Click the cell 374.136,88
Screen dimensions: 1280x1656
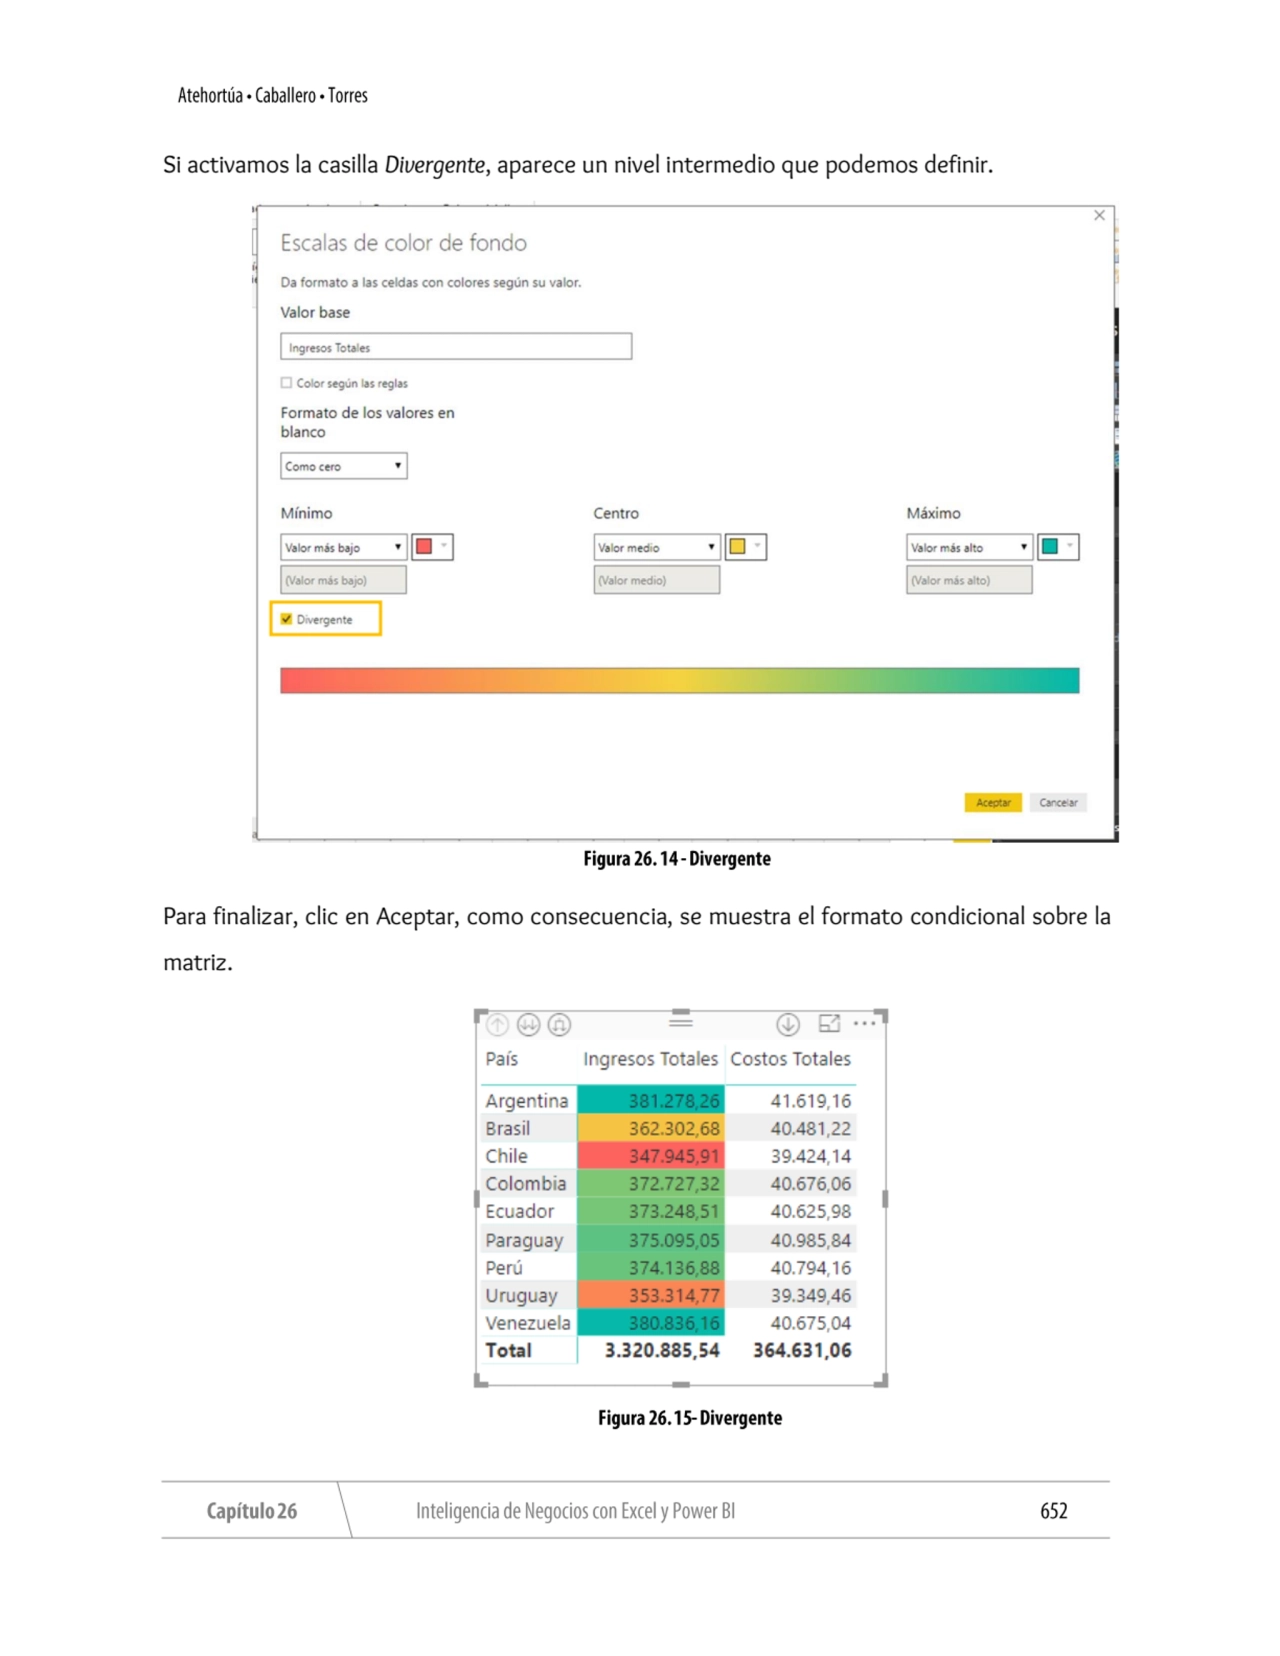pyautogui.click(x=651, y=1268)
